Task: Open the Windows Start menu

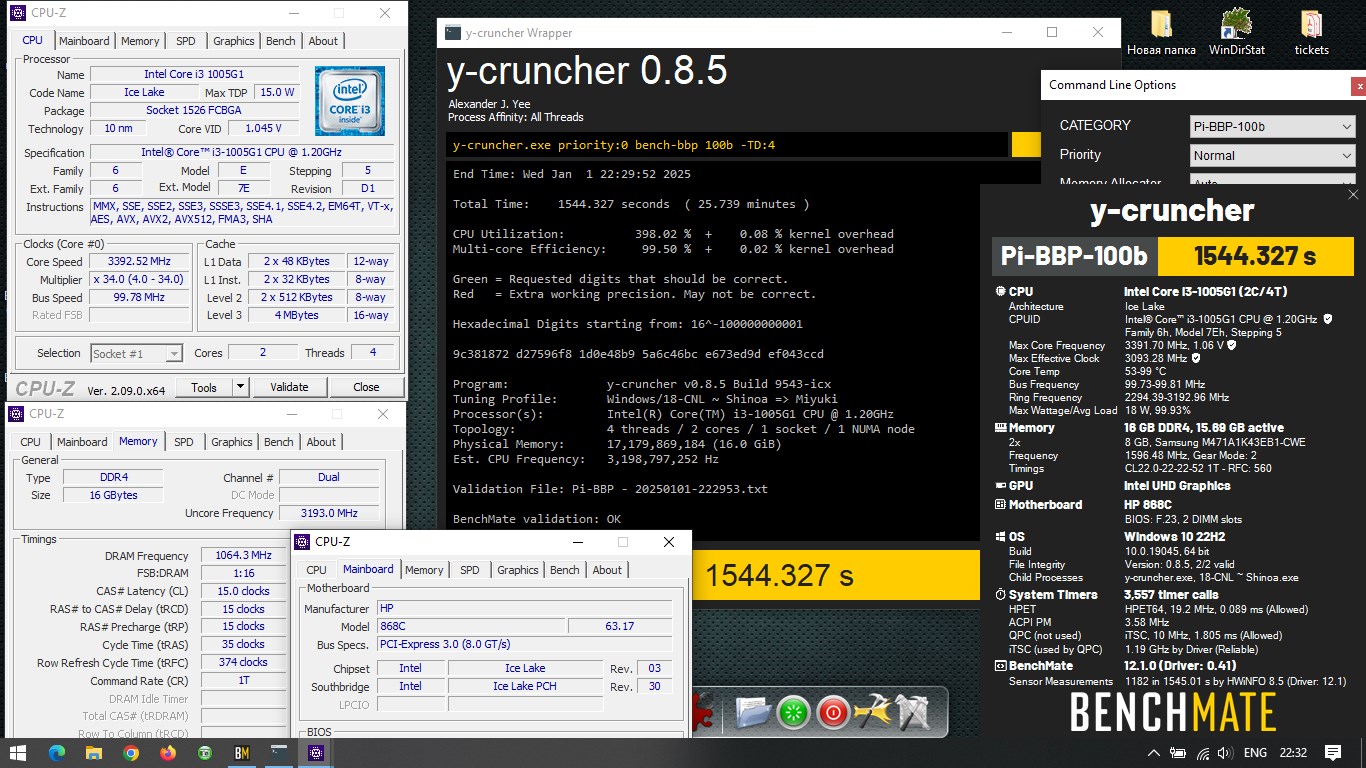Action: click(x=18, y=752)
